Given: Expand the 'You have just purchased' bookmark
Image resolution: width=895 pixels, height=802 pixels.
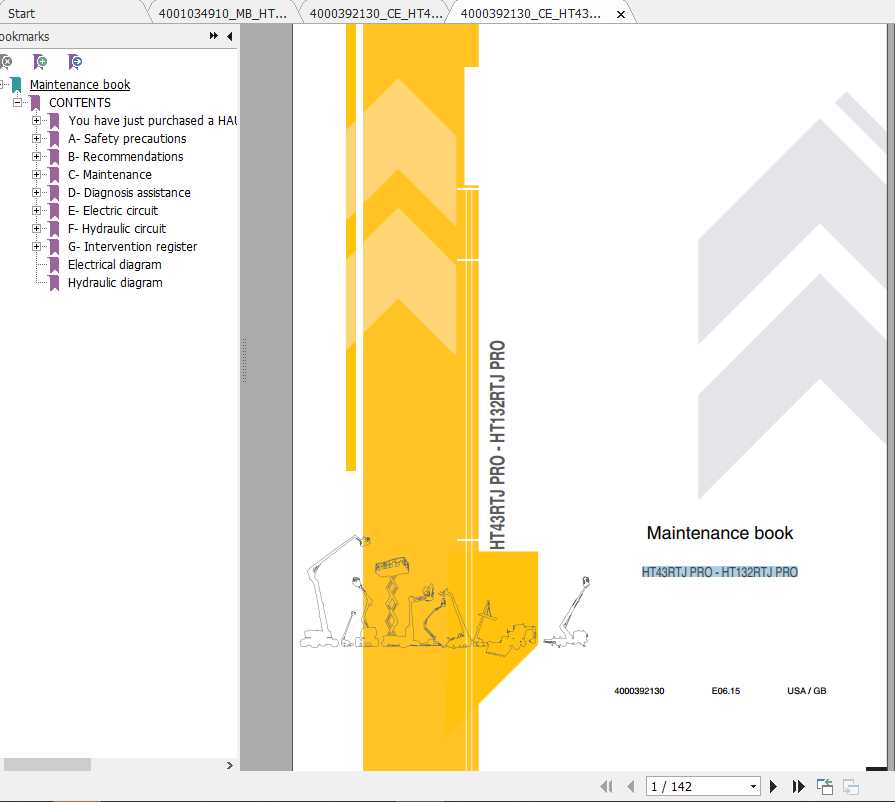Looking at the screenshot, I should click(37, 120).
